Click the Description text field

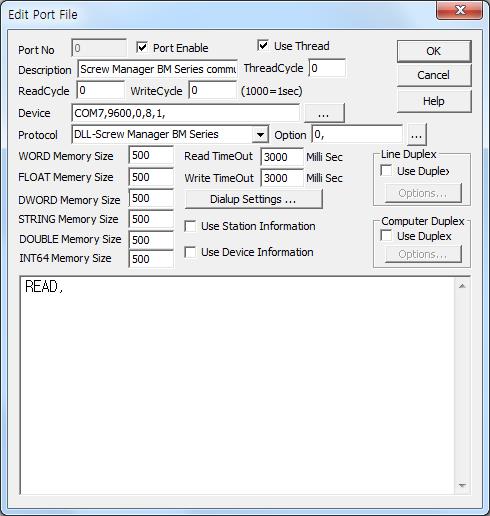point(157,69)
